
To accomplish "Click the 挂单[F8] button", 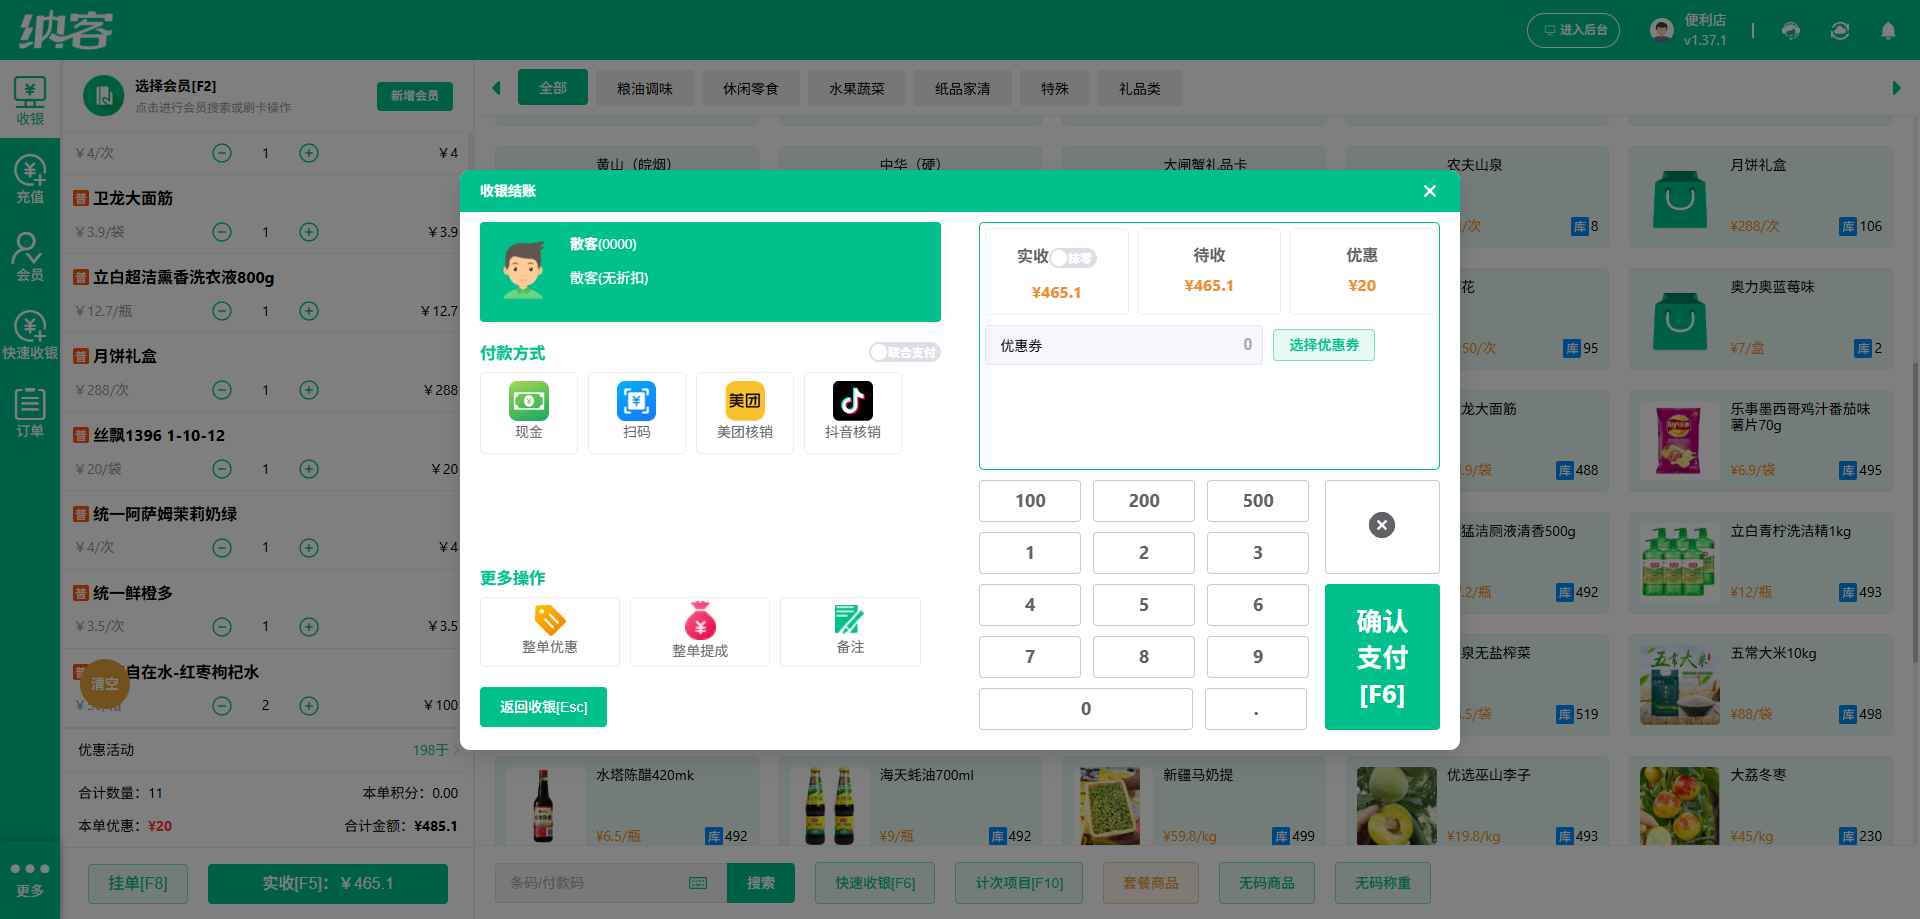I will [x=138, y=883].
